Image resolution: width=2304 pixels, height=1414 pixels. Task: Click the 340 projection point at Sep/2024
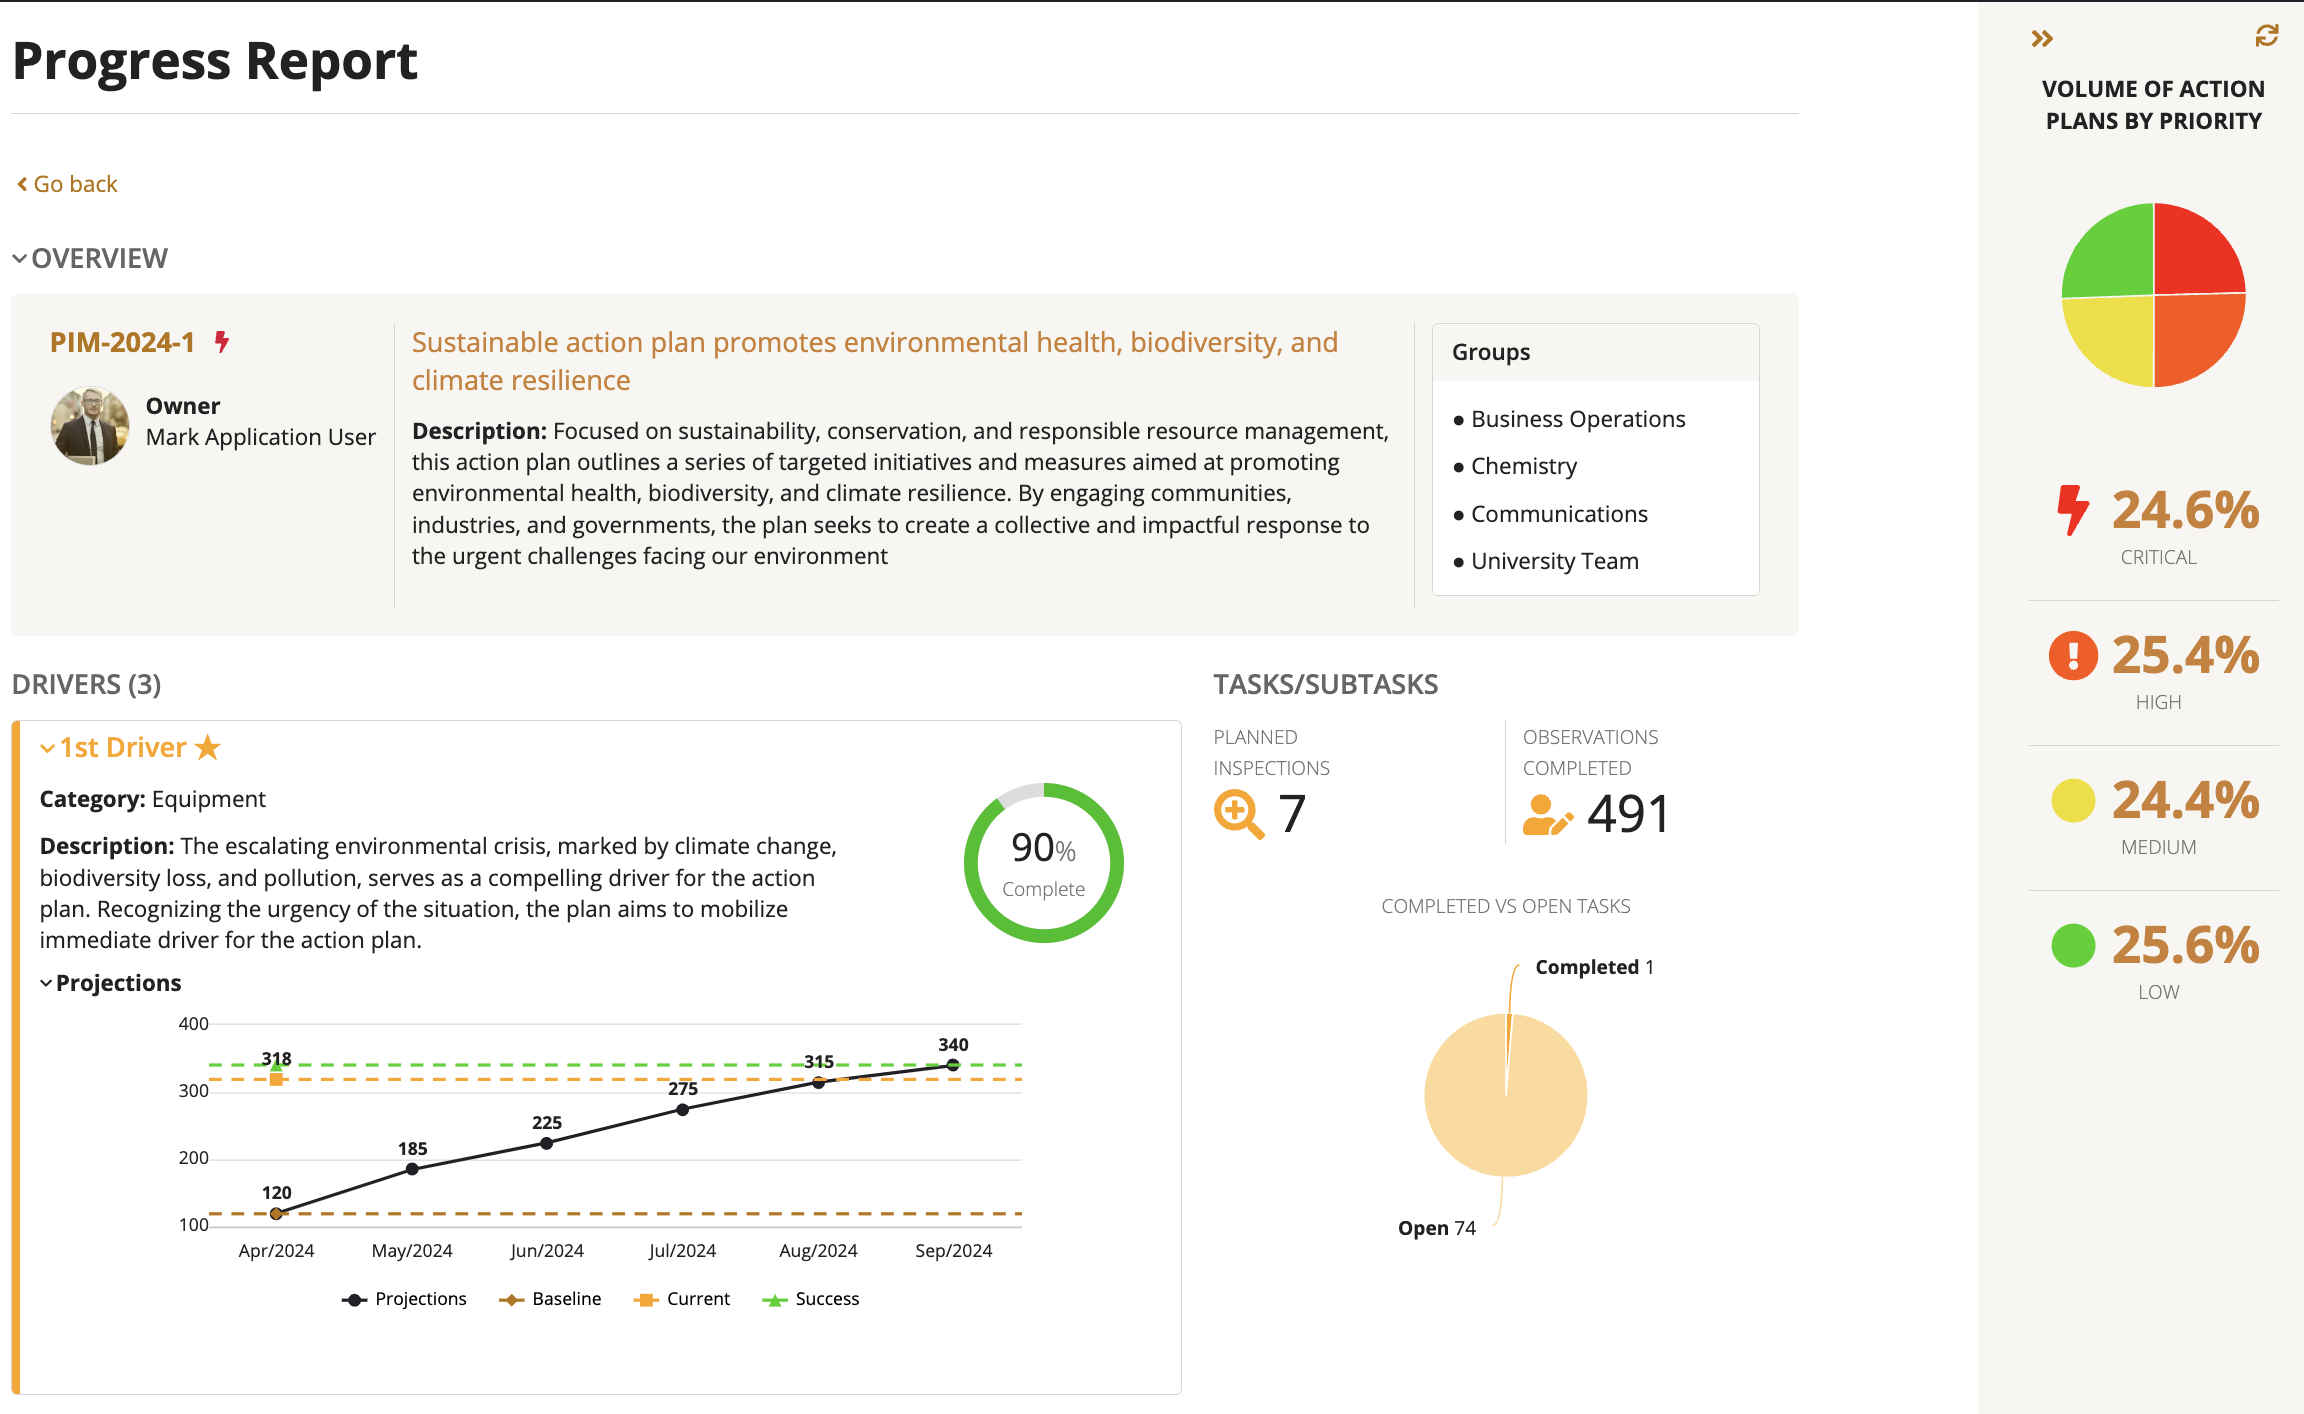pyautogui.click(x=953, y=1065)
